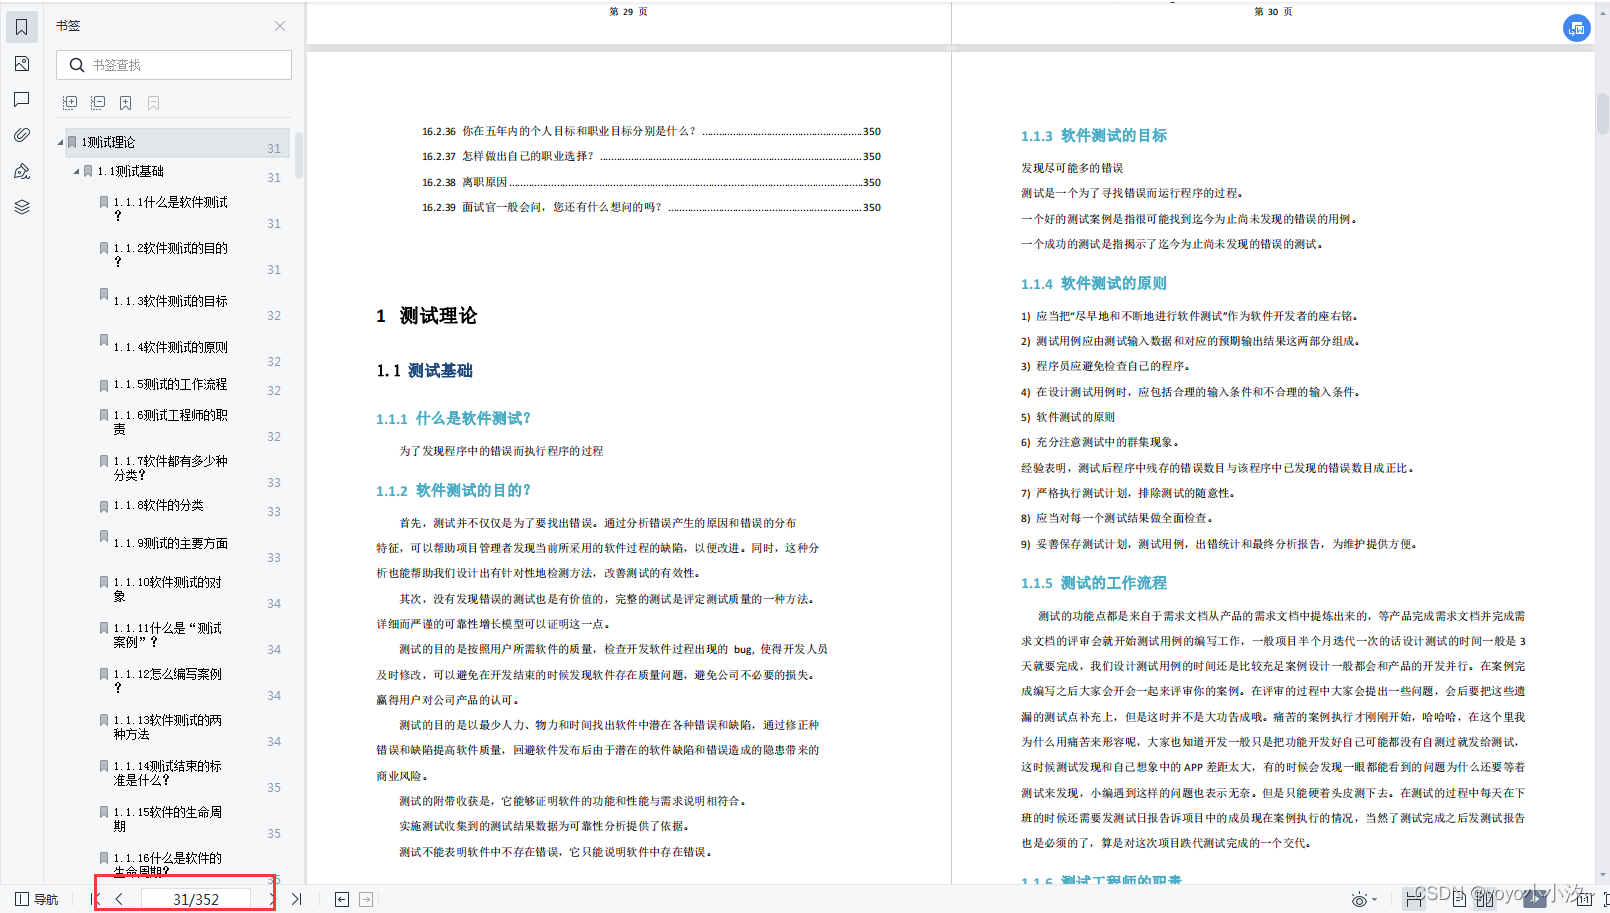
Task: Click TOC entry 16.2.37 怎样做出自己的职业选择
Action: tap(651, 156)
